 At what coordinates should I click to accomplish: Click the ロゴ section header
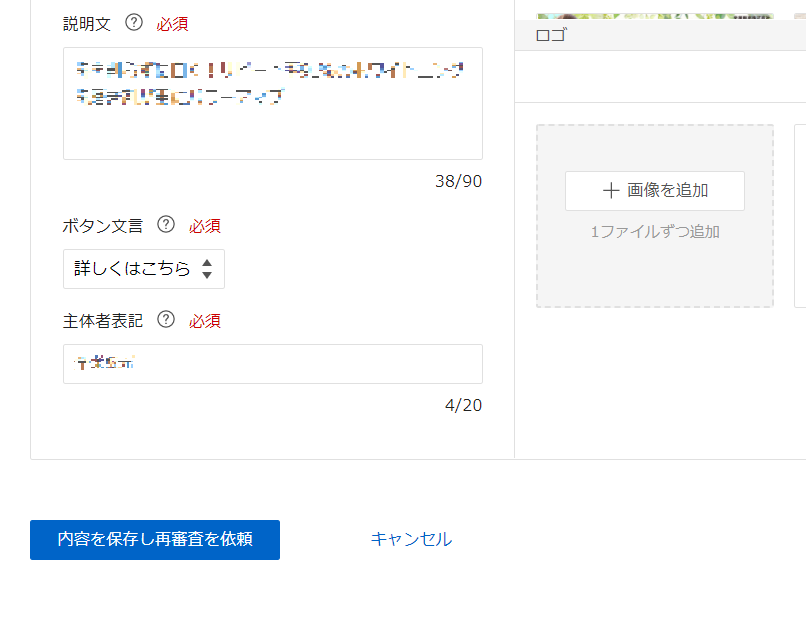point(551,35)
